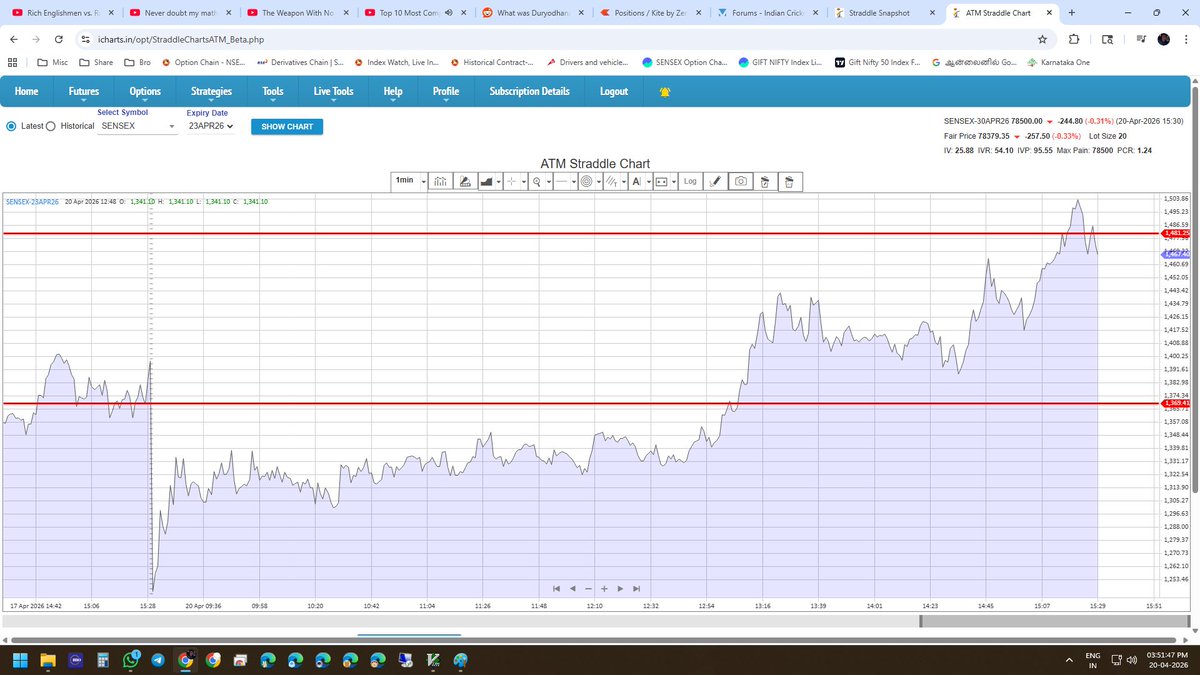Expand the crosshair options dropdown arrow
Screen dimensions: 1200x675
pyautogui.click(x=524, y=181)
